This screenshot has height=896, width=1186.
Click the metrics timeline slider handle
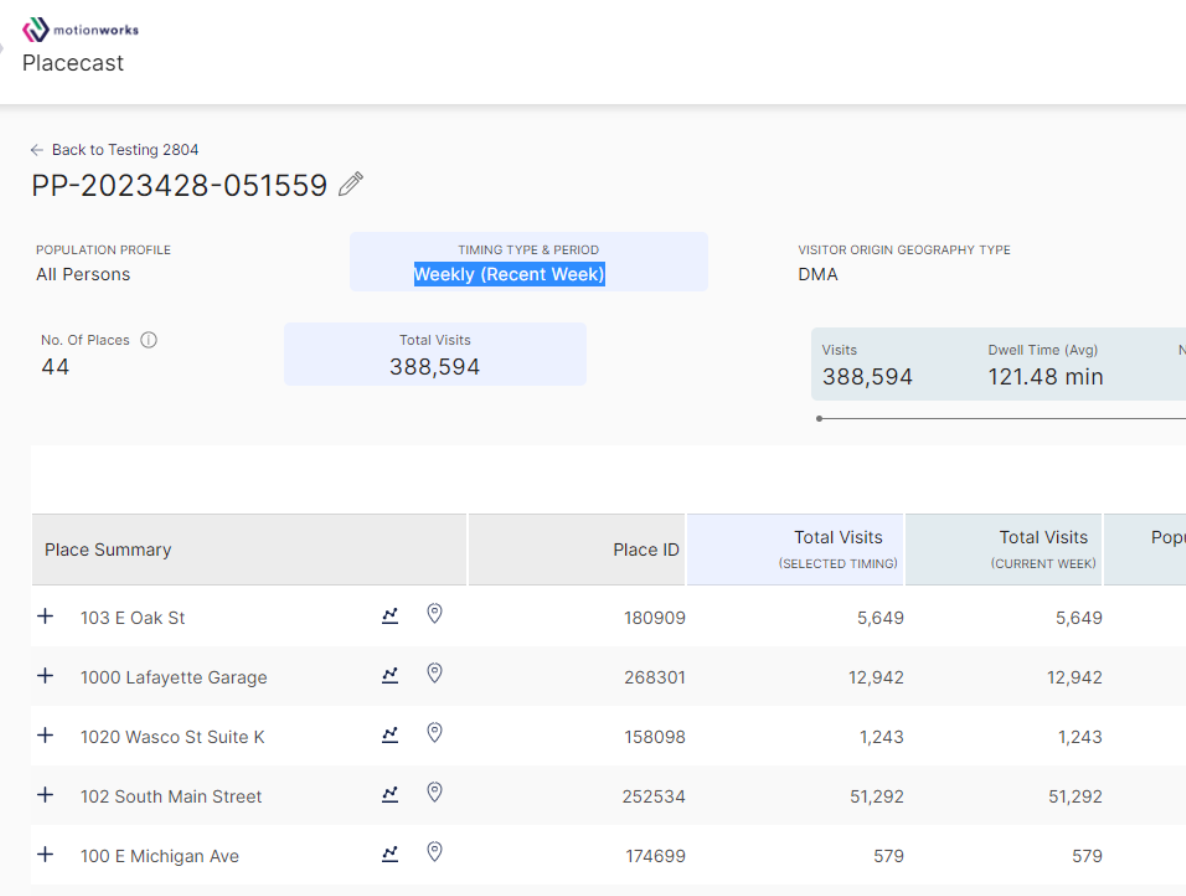819,418
